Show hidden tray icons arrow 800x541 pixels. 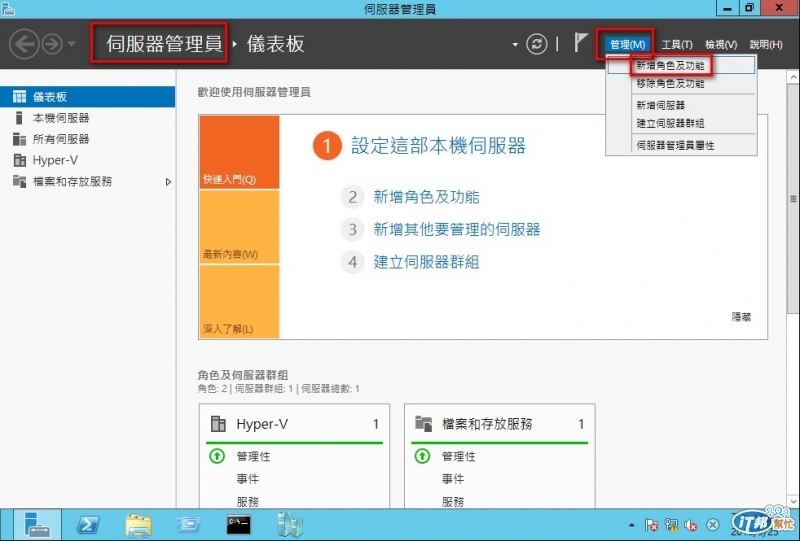(x=632, y=525)
